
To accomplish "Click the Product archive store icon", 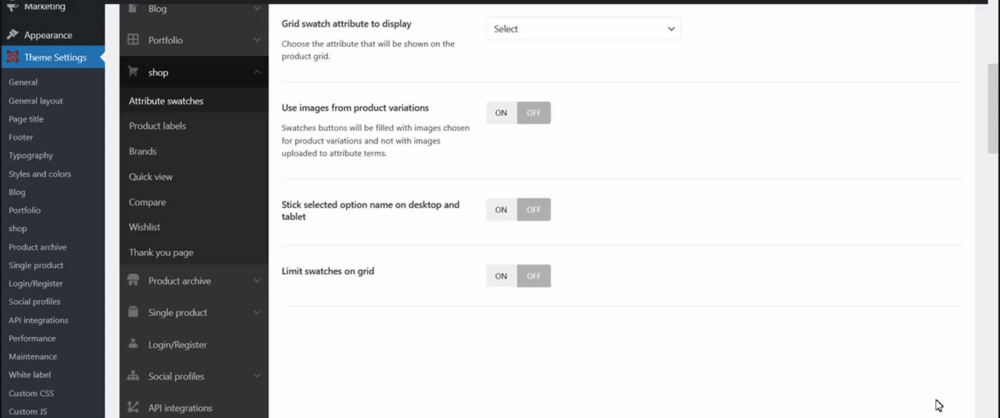I will coord(133,281).
